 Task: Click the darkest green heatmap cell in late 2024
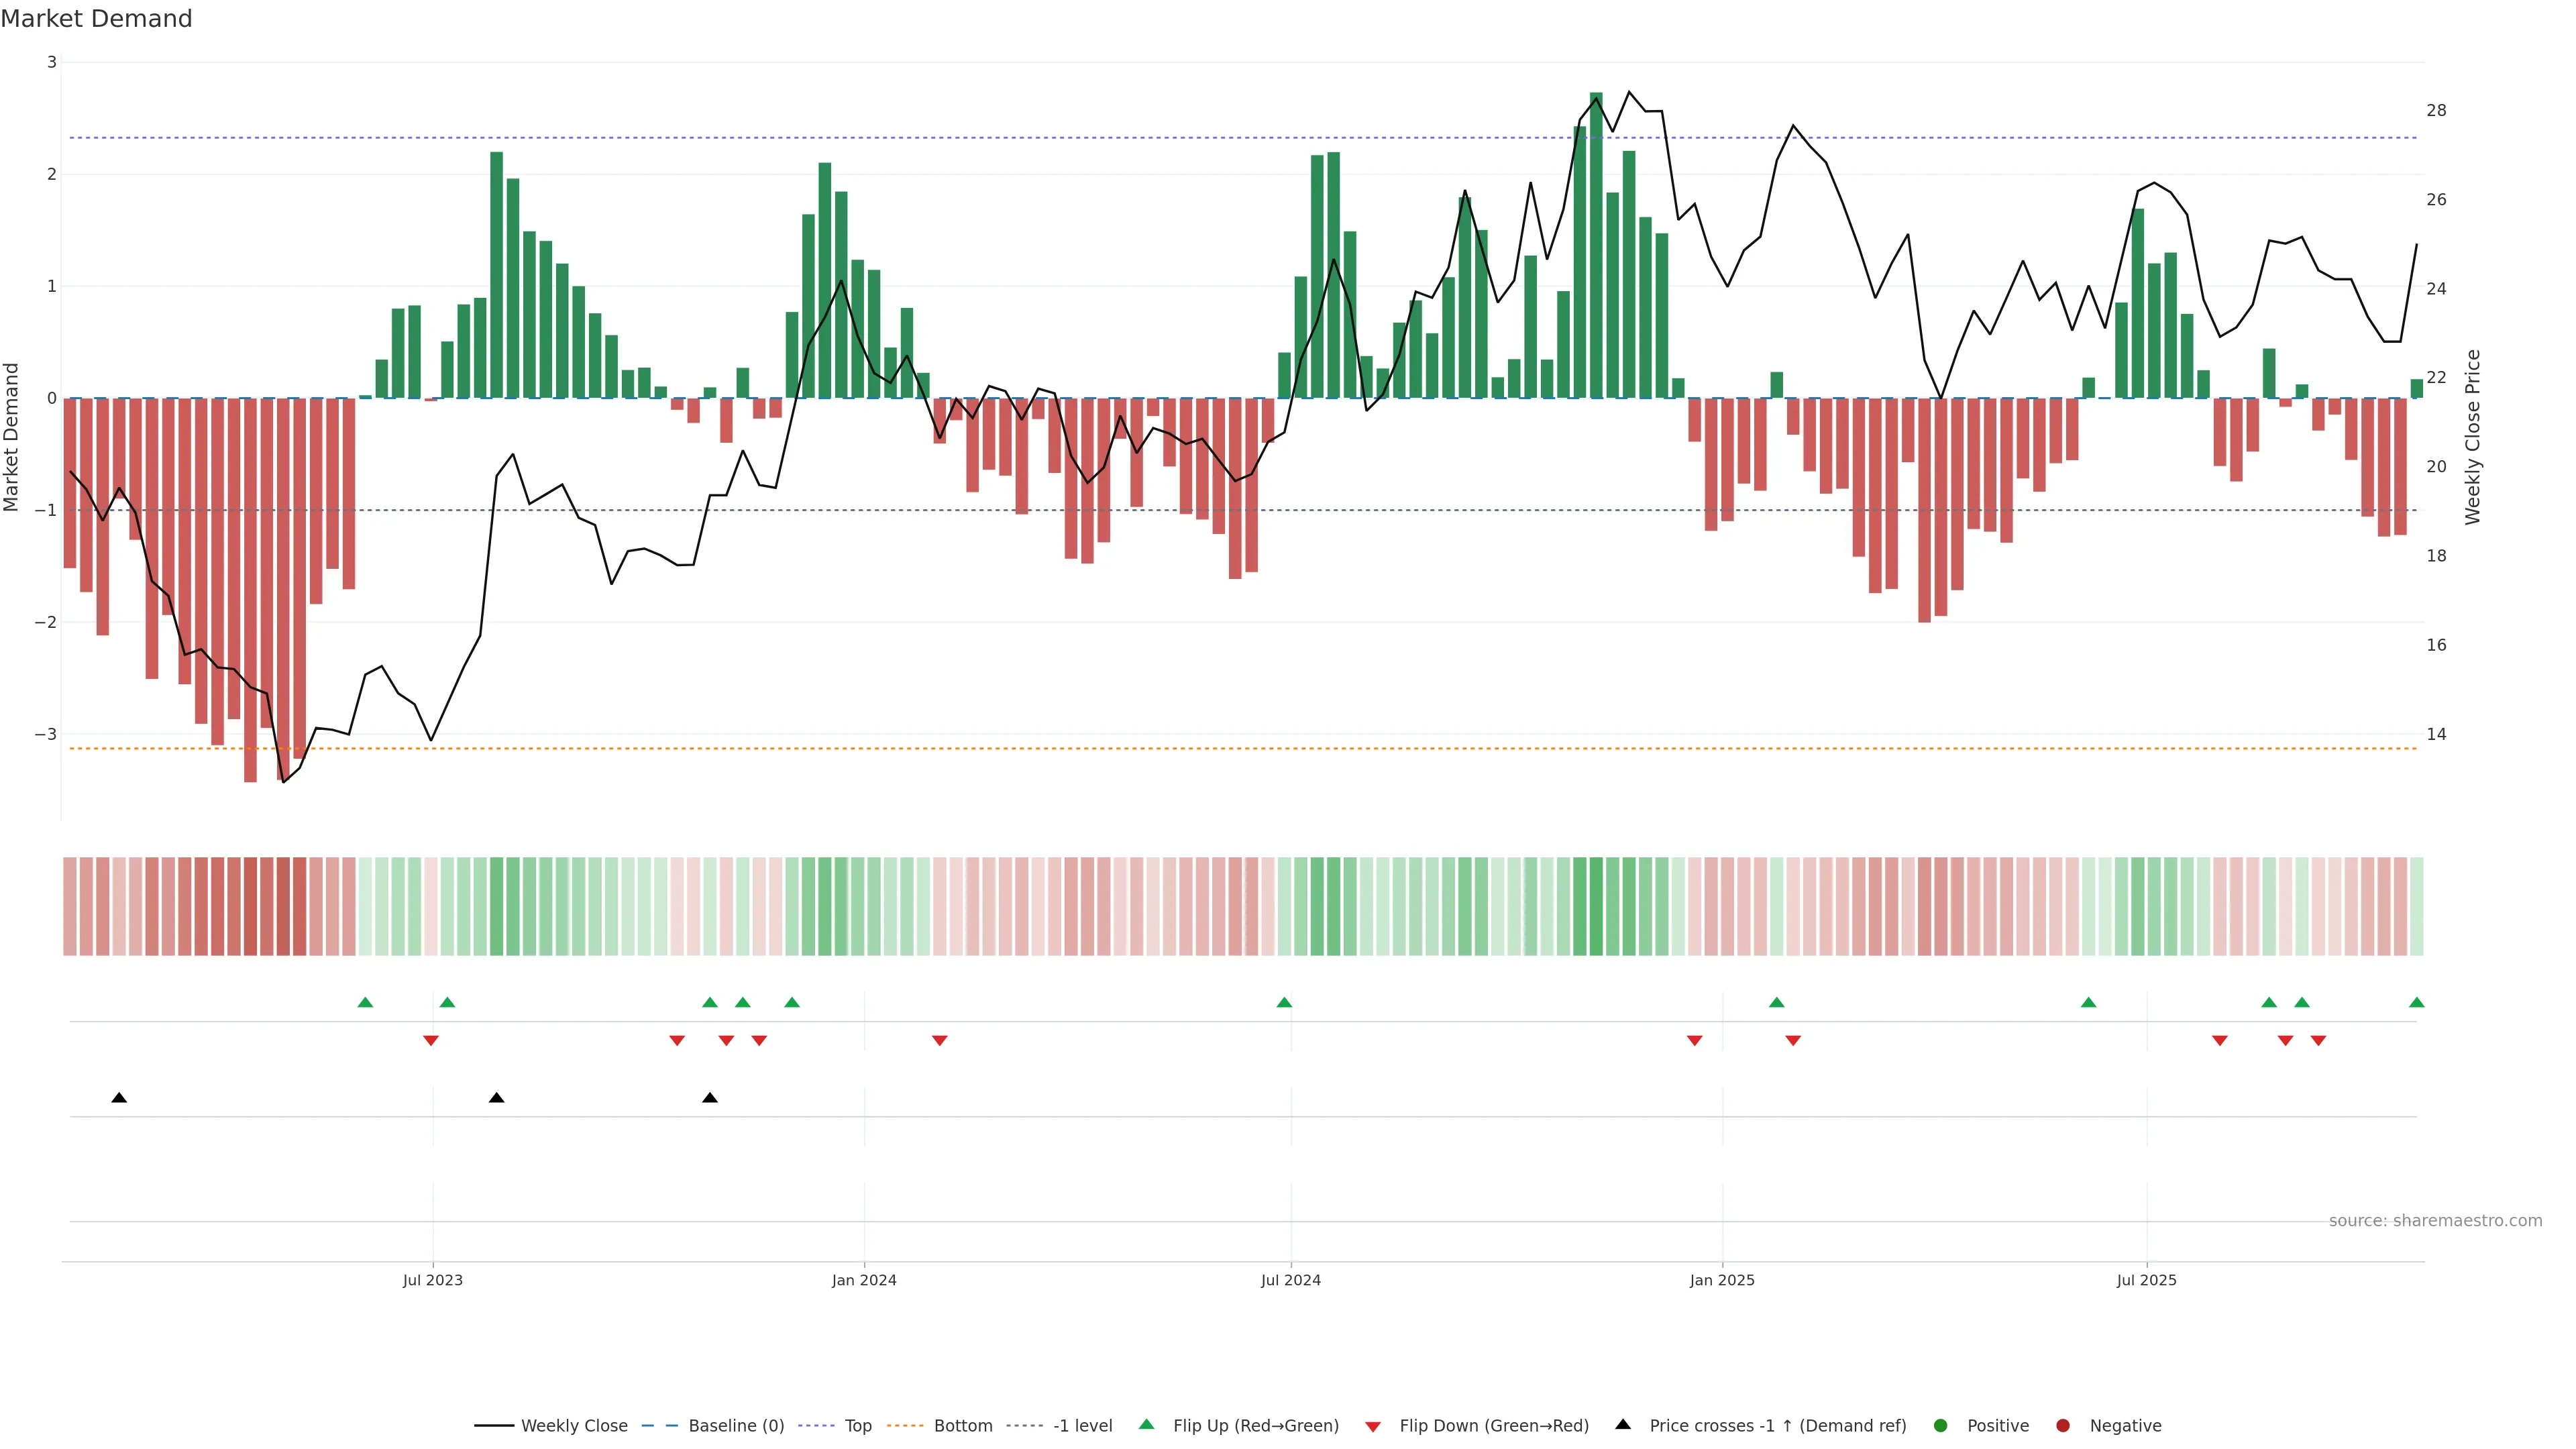point(1596,906)
